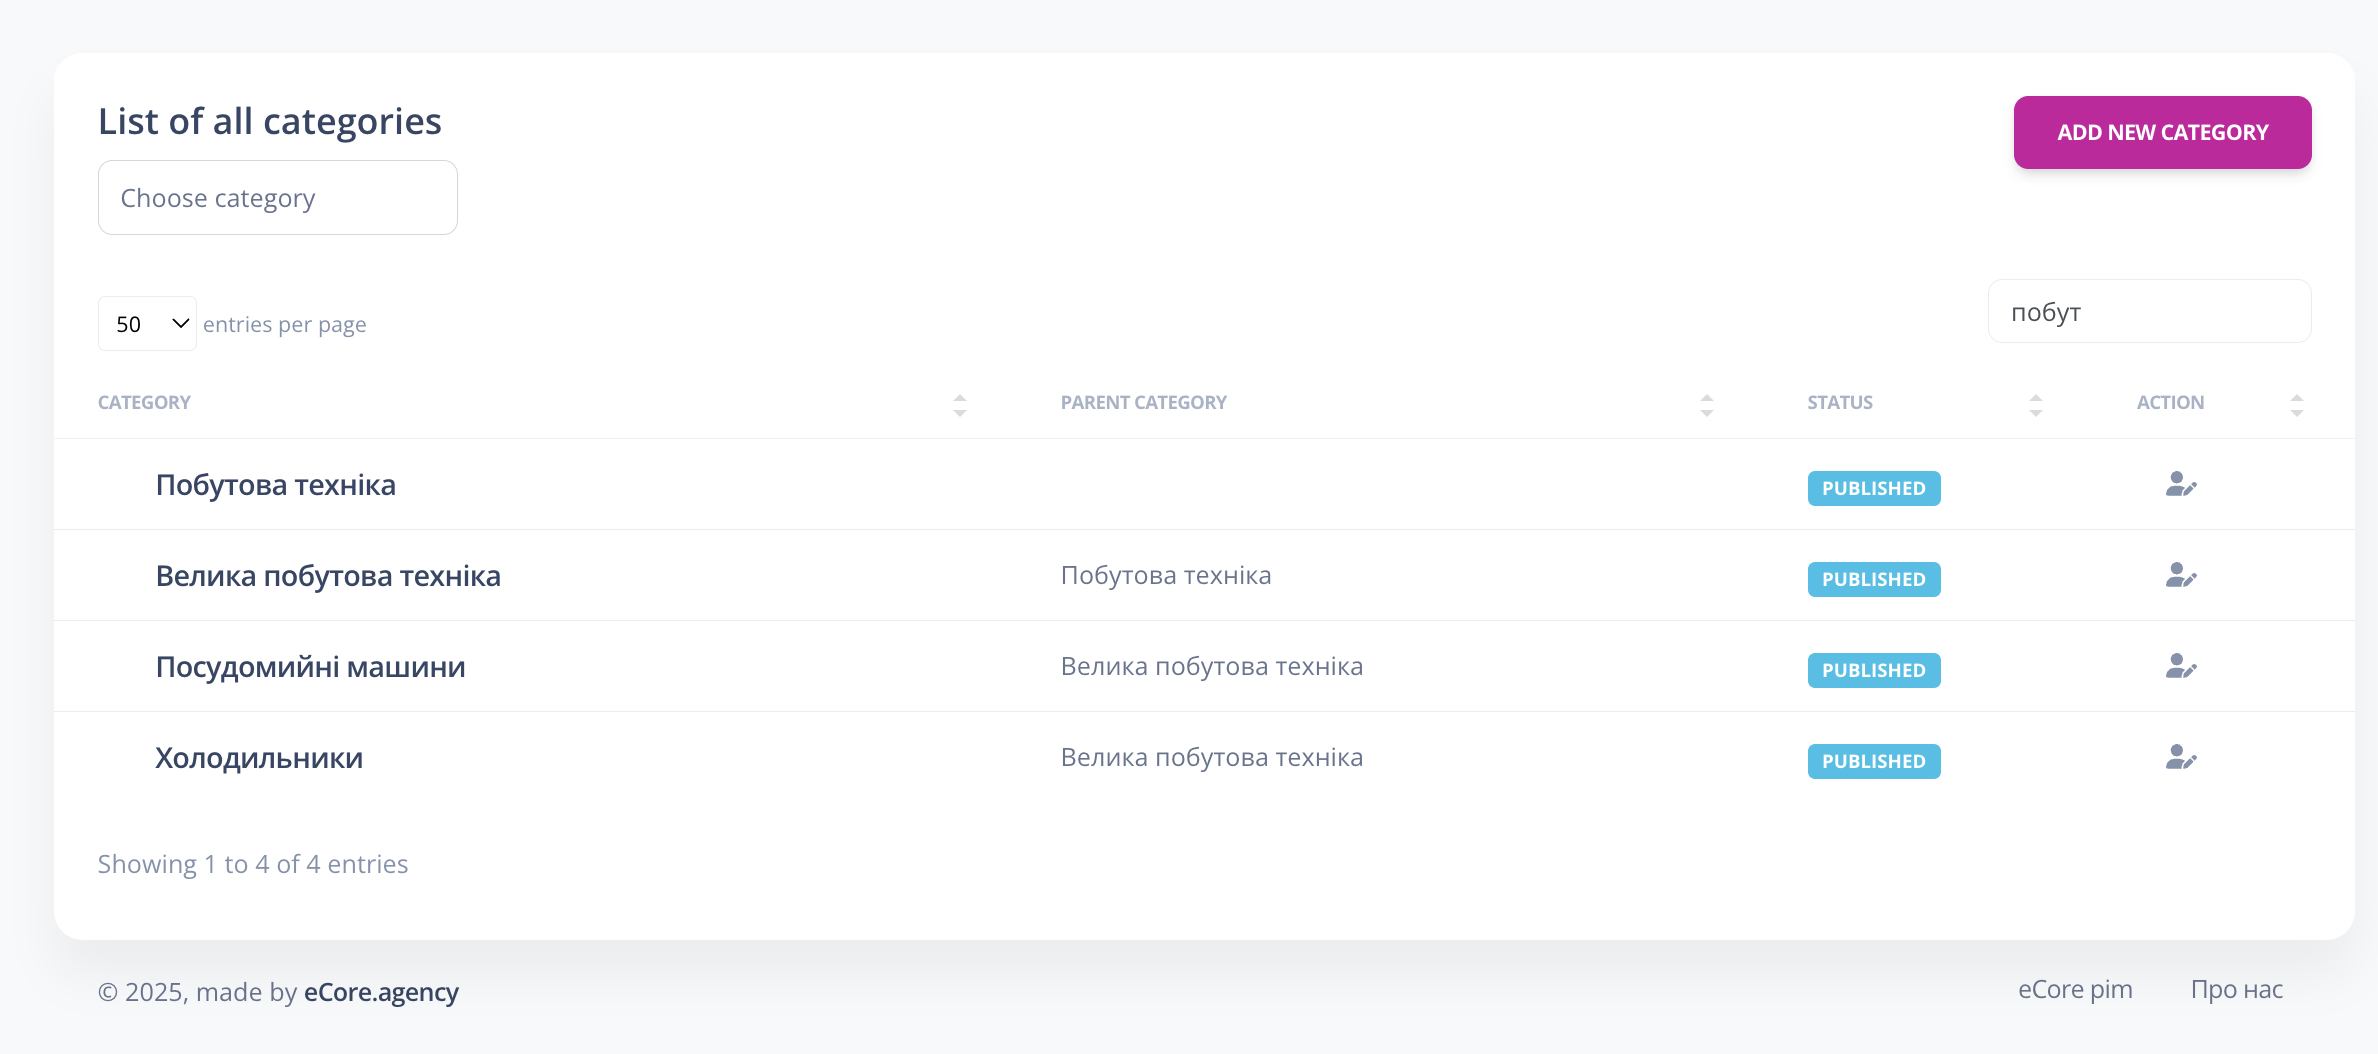Click the Холодильники category name
This screenshot has width=2378, height=1054.
(x=259, y=758)
